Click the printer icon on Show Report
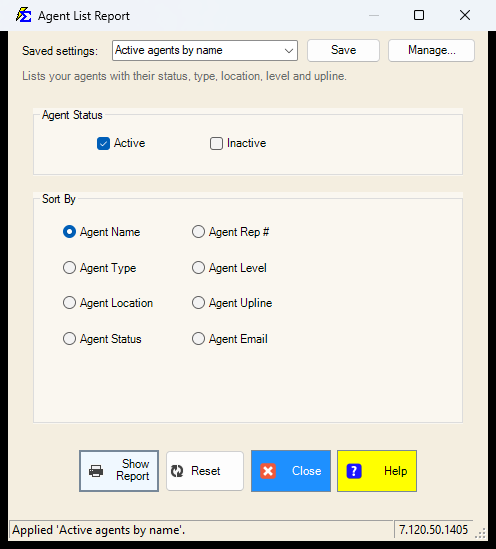The width and height of the screenshot is (496, 549). click(96, 471)
